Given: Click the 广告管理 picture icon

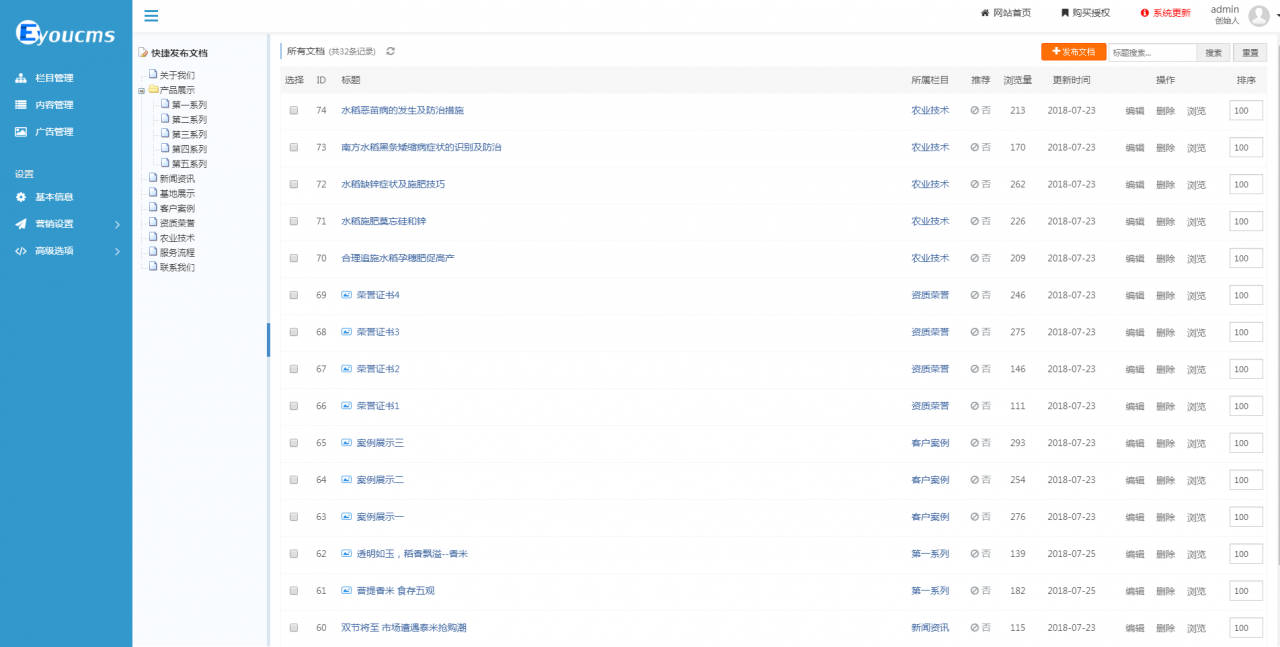Looking at the screenshot, I should (21, 132).
